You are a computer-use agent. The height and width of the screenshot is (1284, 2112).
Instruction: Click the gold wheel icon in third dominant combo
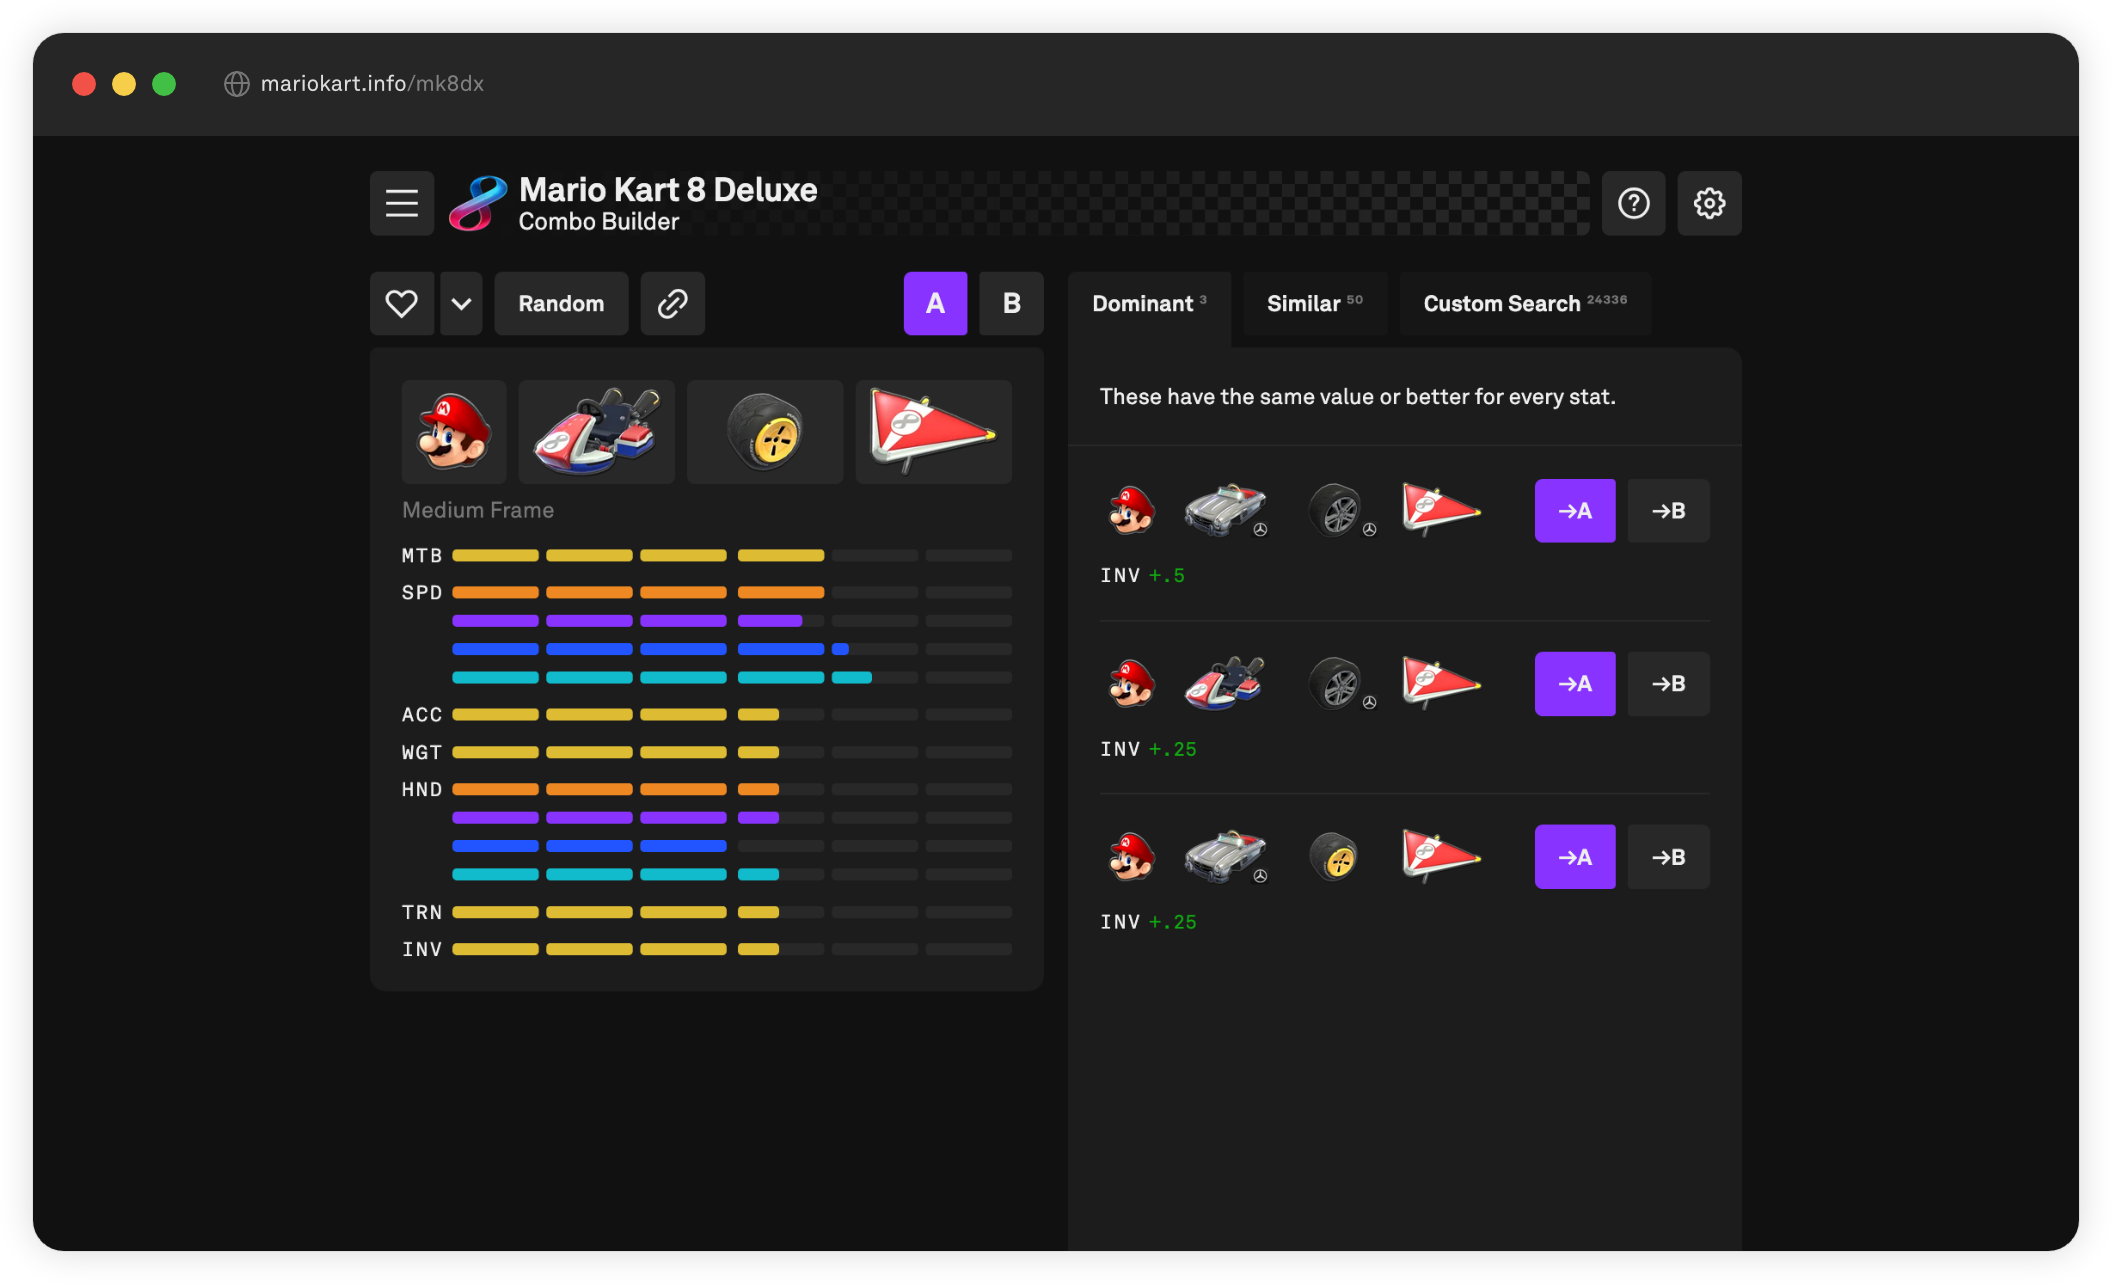(x=1334, y=857)
